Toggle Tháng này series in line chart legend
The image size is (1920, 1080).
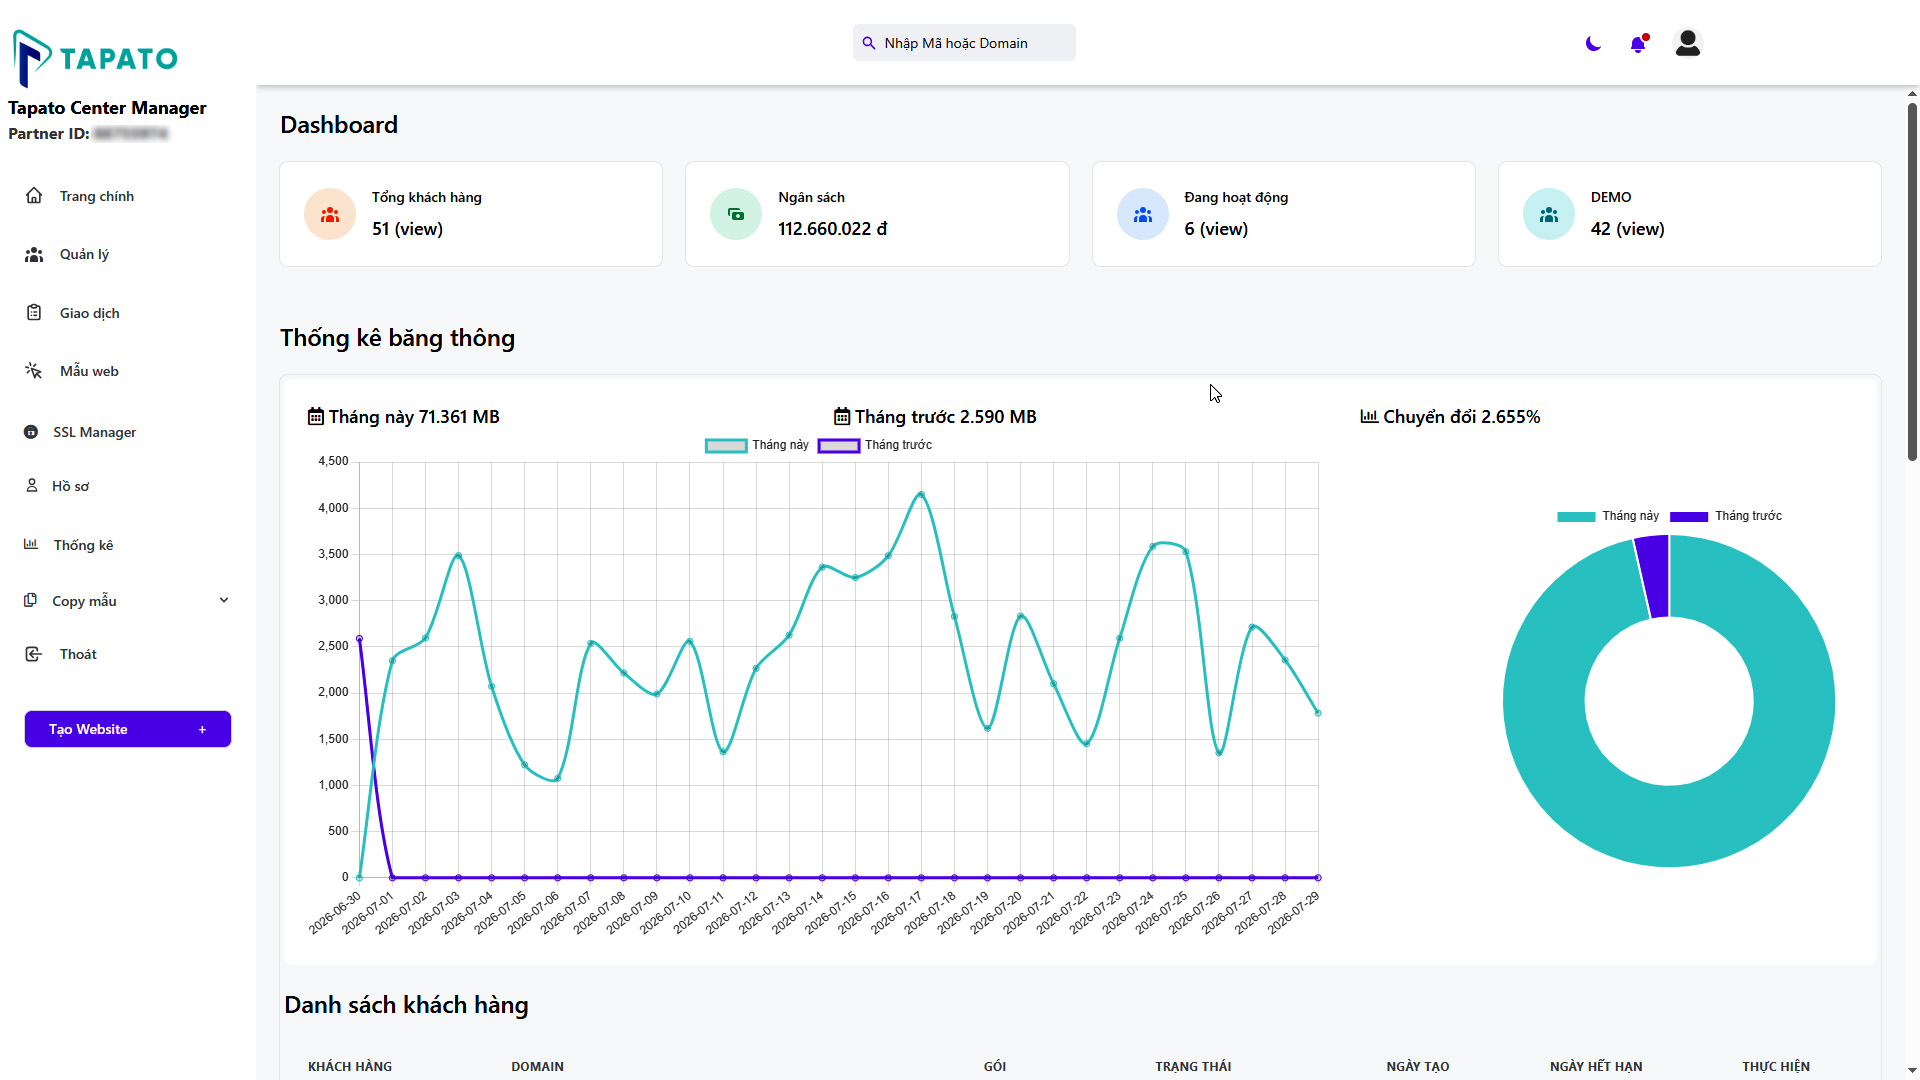pyautogui.click(x=757, y=445)
